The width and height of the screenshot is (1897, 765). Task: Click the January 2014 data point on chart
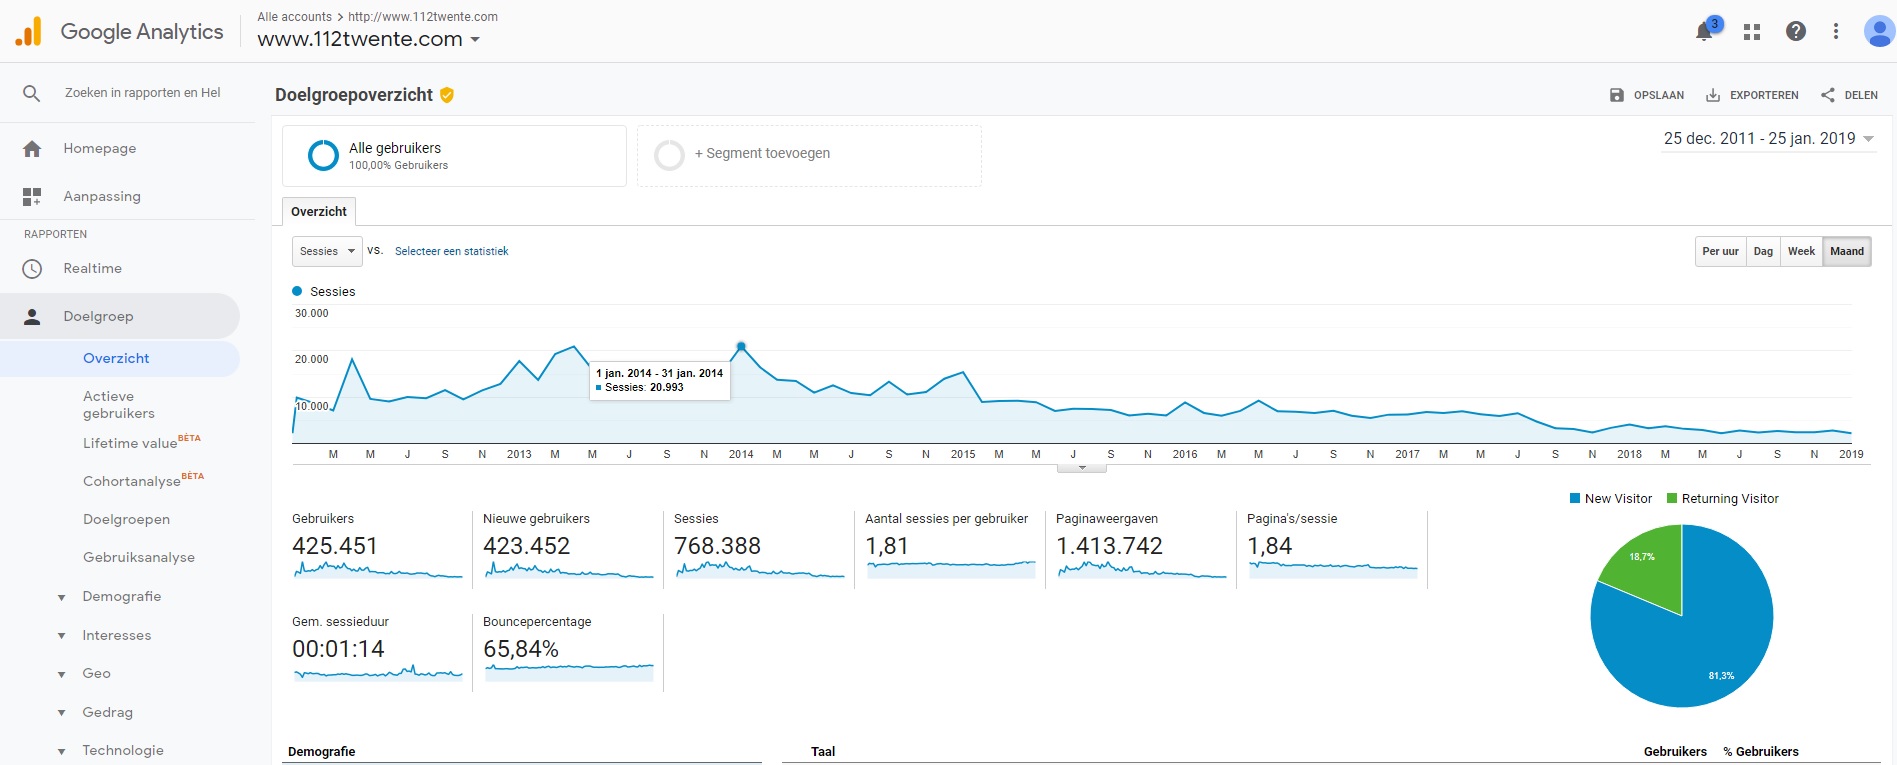coord(741,347)
